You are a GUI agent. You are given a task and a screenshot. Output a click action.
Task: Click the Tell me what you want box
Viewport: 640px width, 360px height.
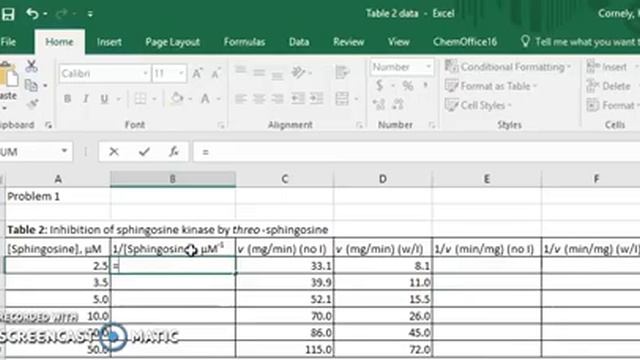tap(580, 42)
